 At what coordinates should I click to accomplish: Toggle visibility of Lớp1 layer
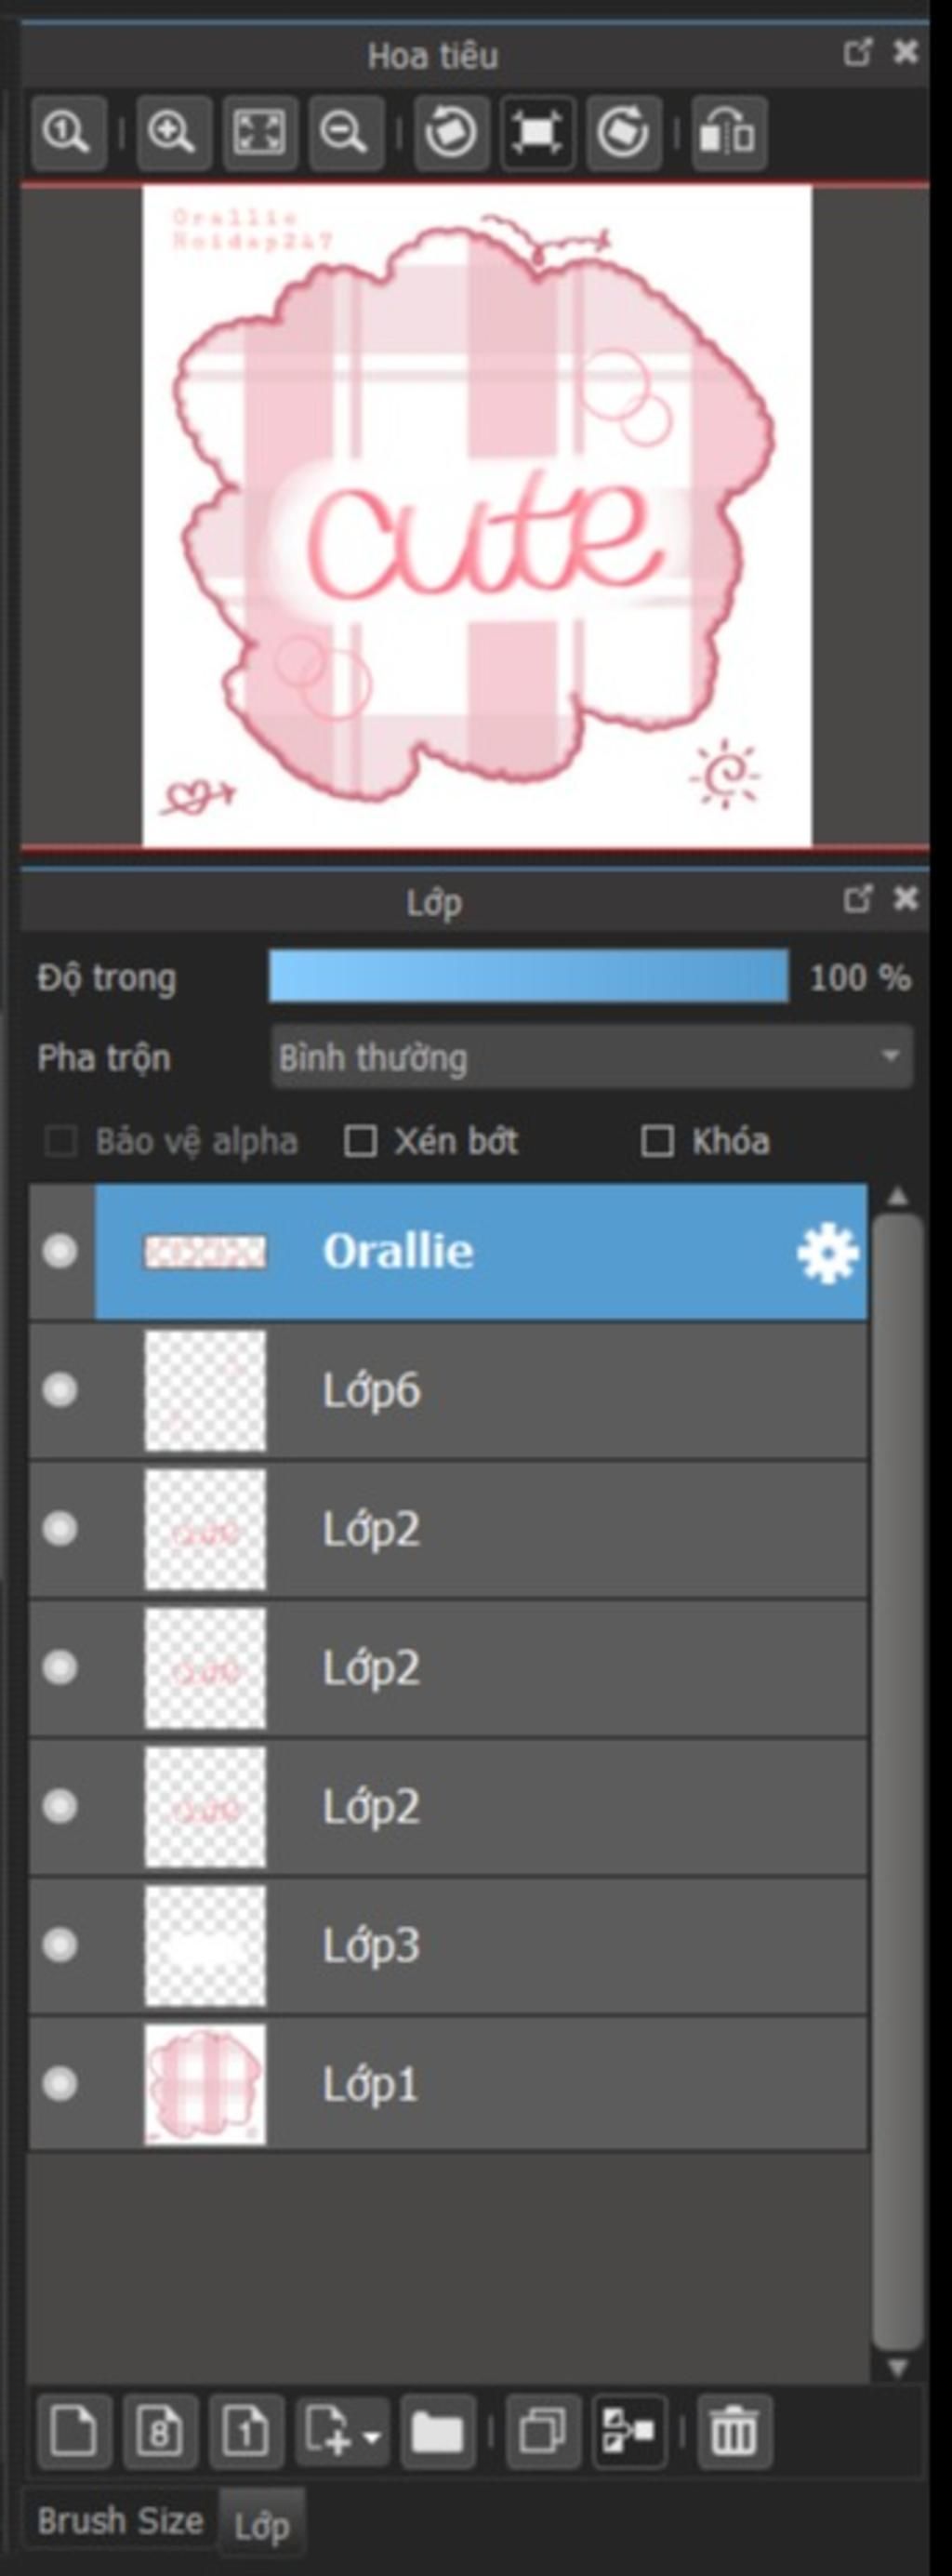[60, 2084]
